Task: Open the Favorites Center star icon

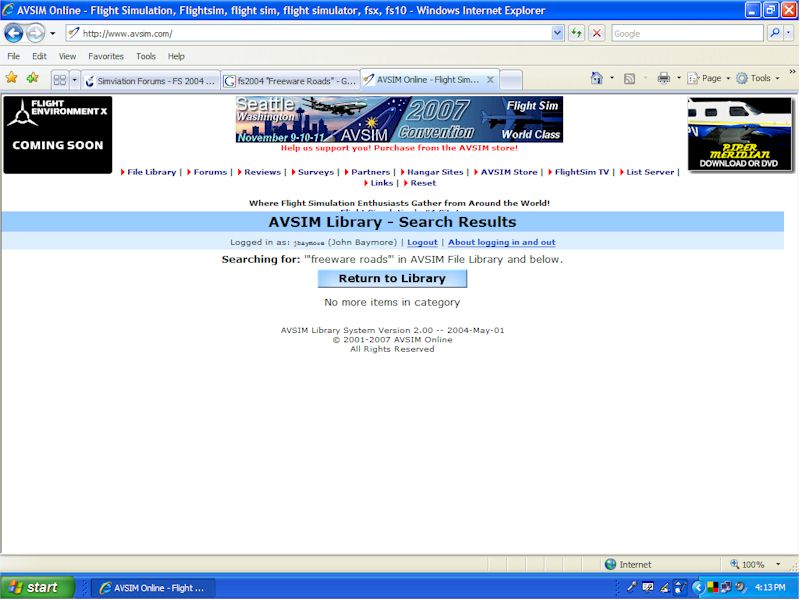Action: (x=12, y=78)
